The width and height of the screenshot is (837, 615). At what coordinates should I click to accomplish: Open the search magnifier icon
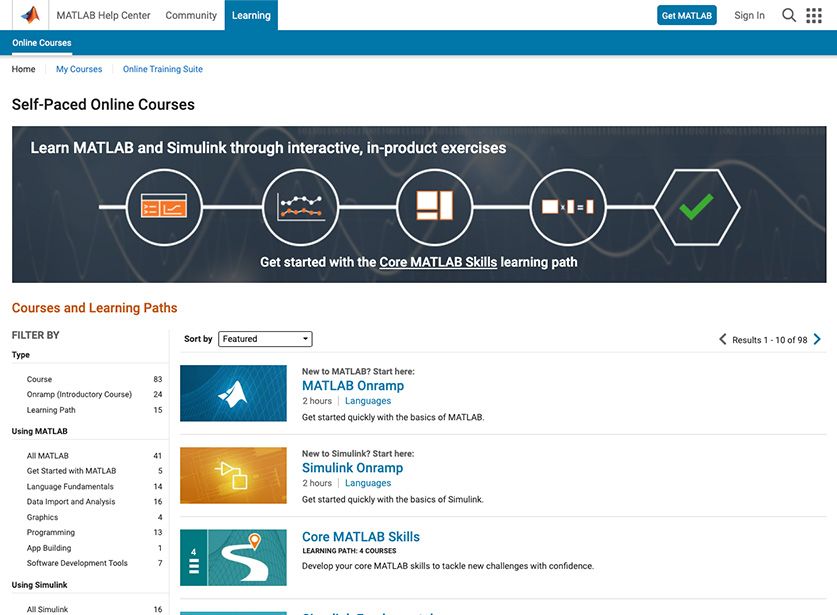click(789, 15)
